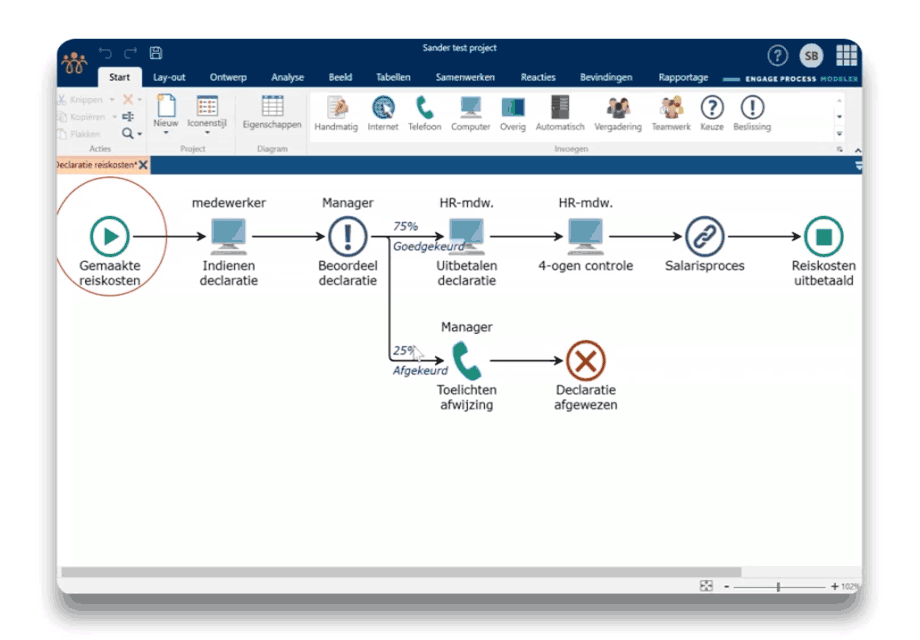Insert a Telefoon step from the ribbon
The height and width of the screenshot is (640, 920).
pos(425,113)
